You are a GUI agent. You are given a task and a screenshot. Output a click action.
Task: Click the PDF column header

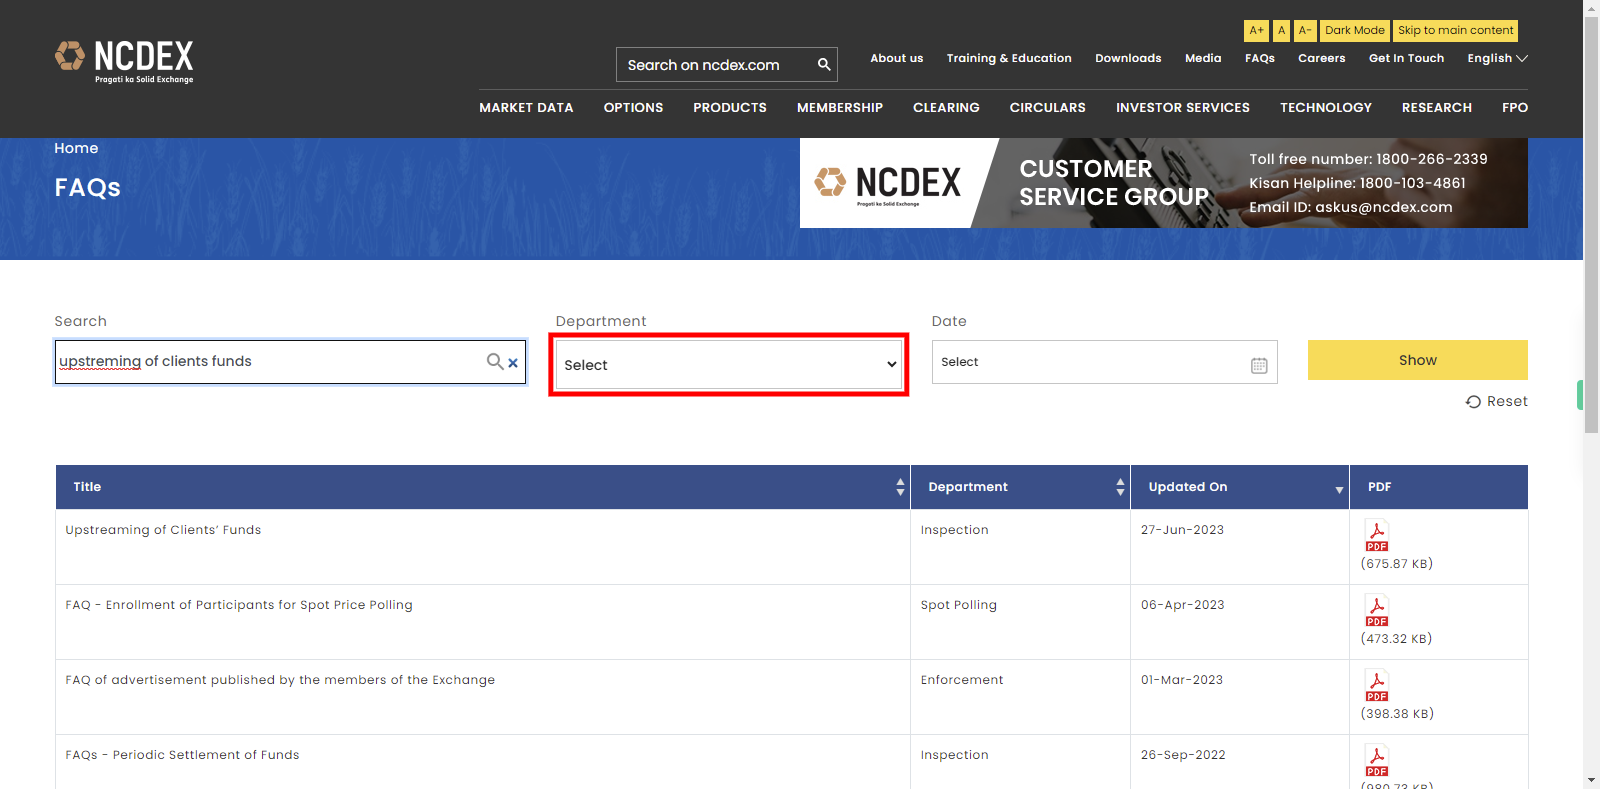pos(1439,487)
